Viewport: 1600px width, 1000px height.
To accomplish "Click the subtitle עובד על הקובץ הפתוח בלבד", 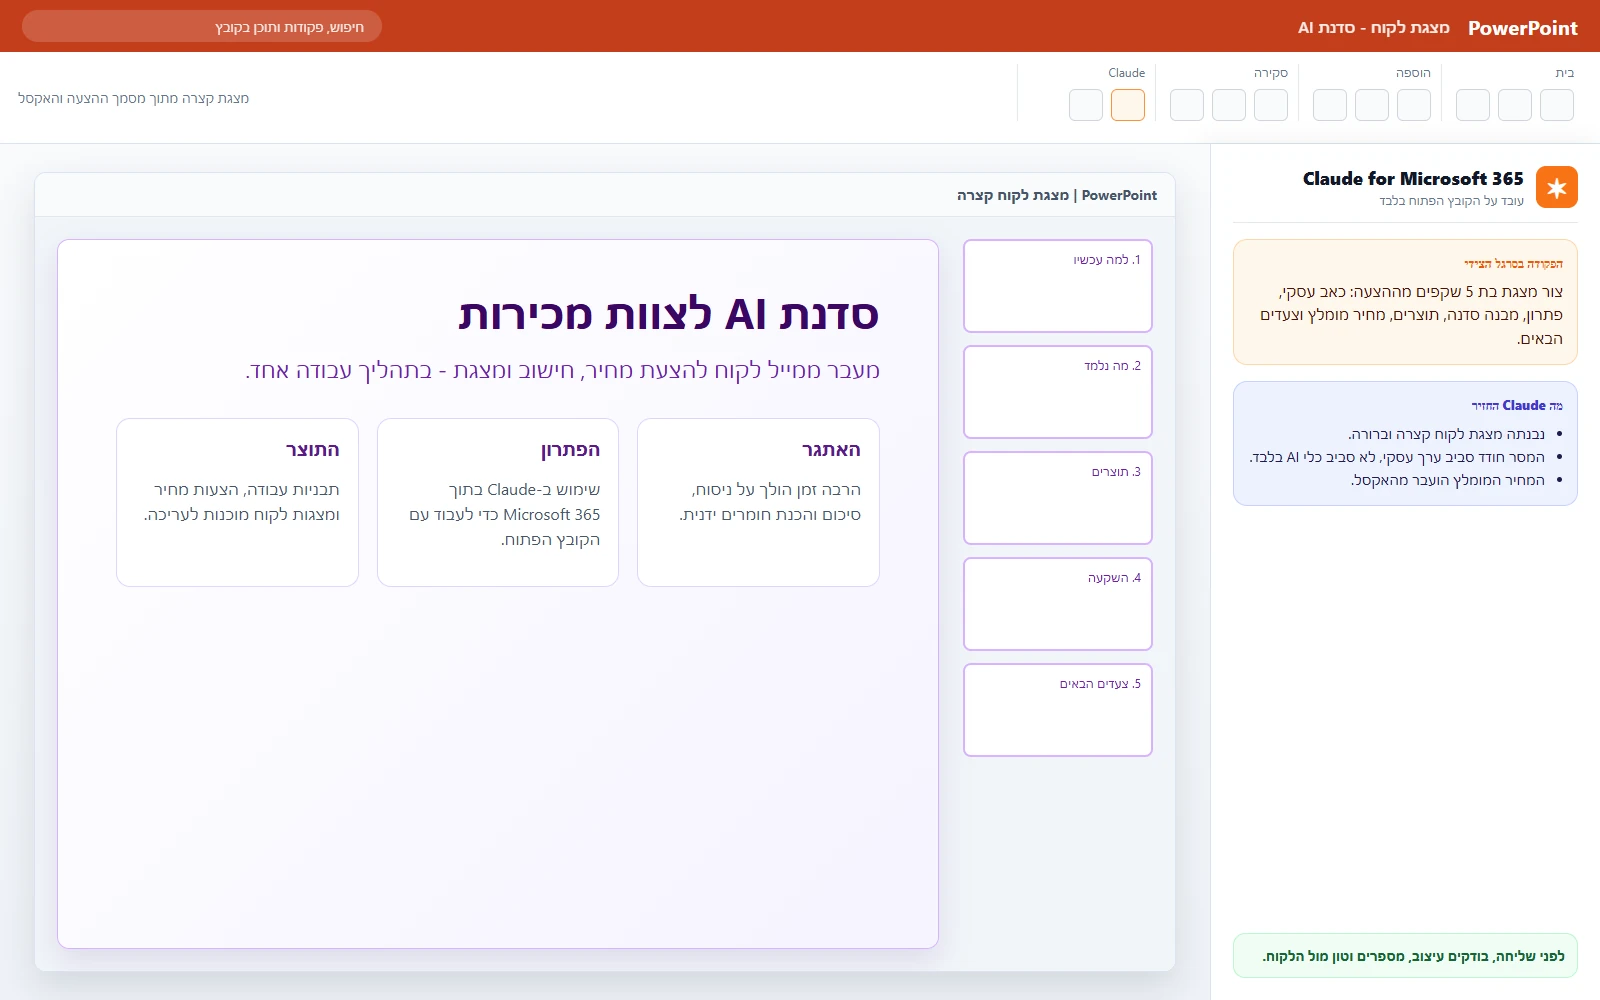I will 1452,201.
